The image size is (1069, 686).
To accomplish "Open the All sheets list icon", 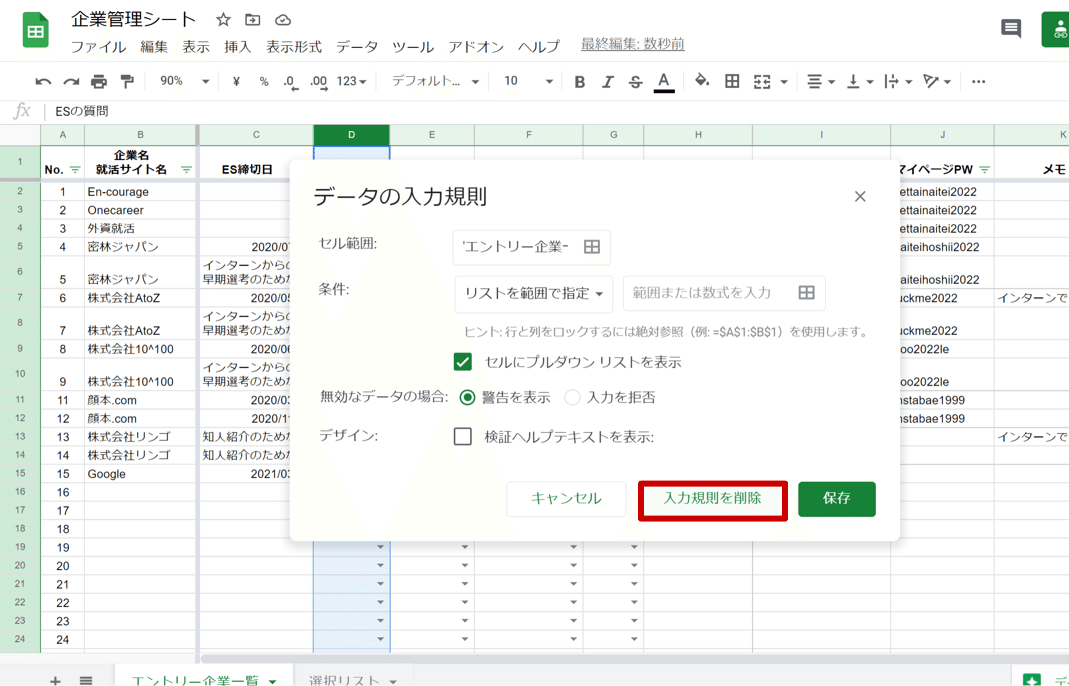I will [x=86, y=680].
